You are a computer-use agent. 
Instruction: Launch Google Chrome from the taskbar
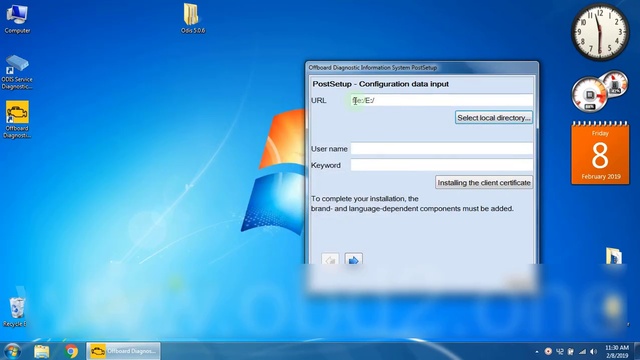(x=71, y=351)
